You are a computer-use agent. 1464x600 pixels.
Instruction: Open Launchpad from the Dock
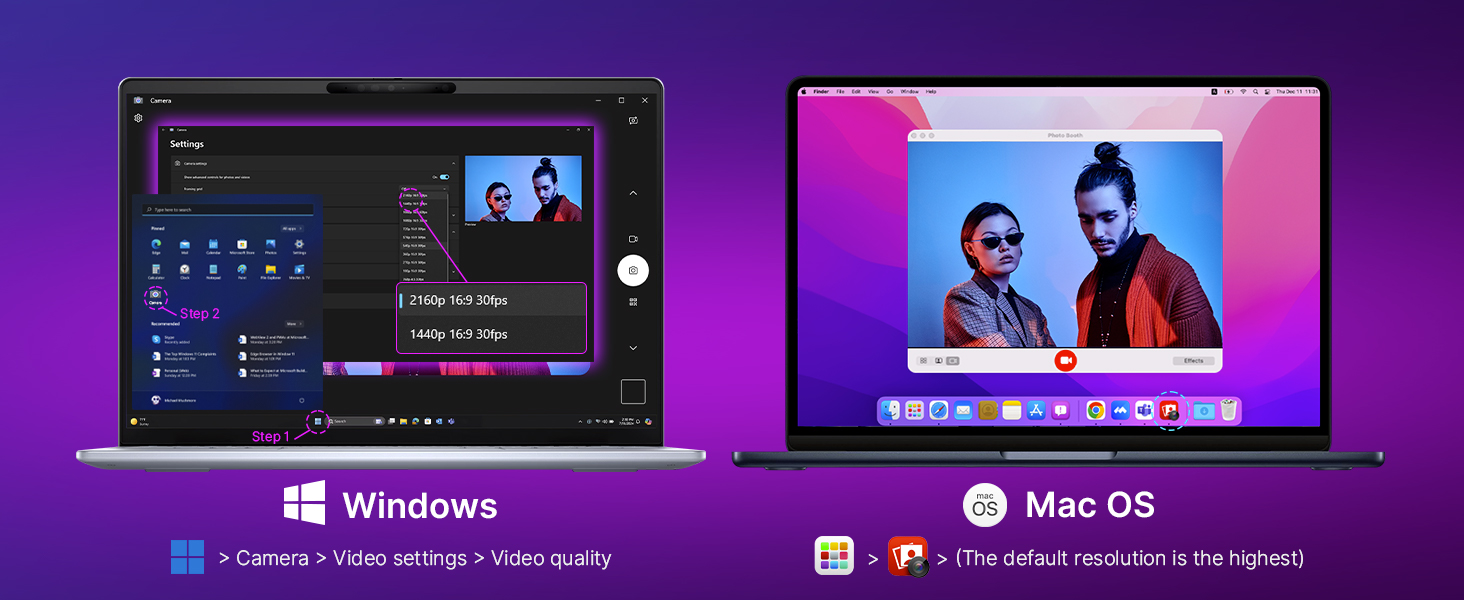(913, 410)
